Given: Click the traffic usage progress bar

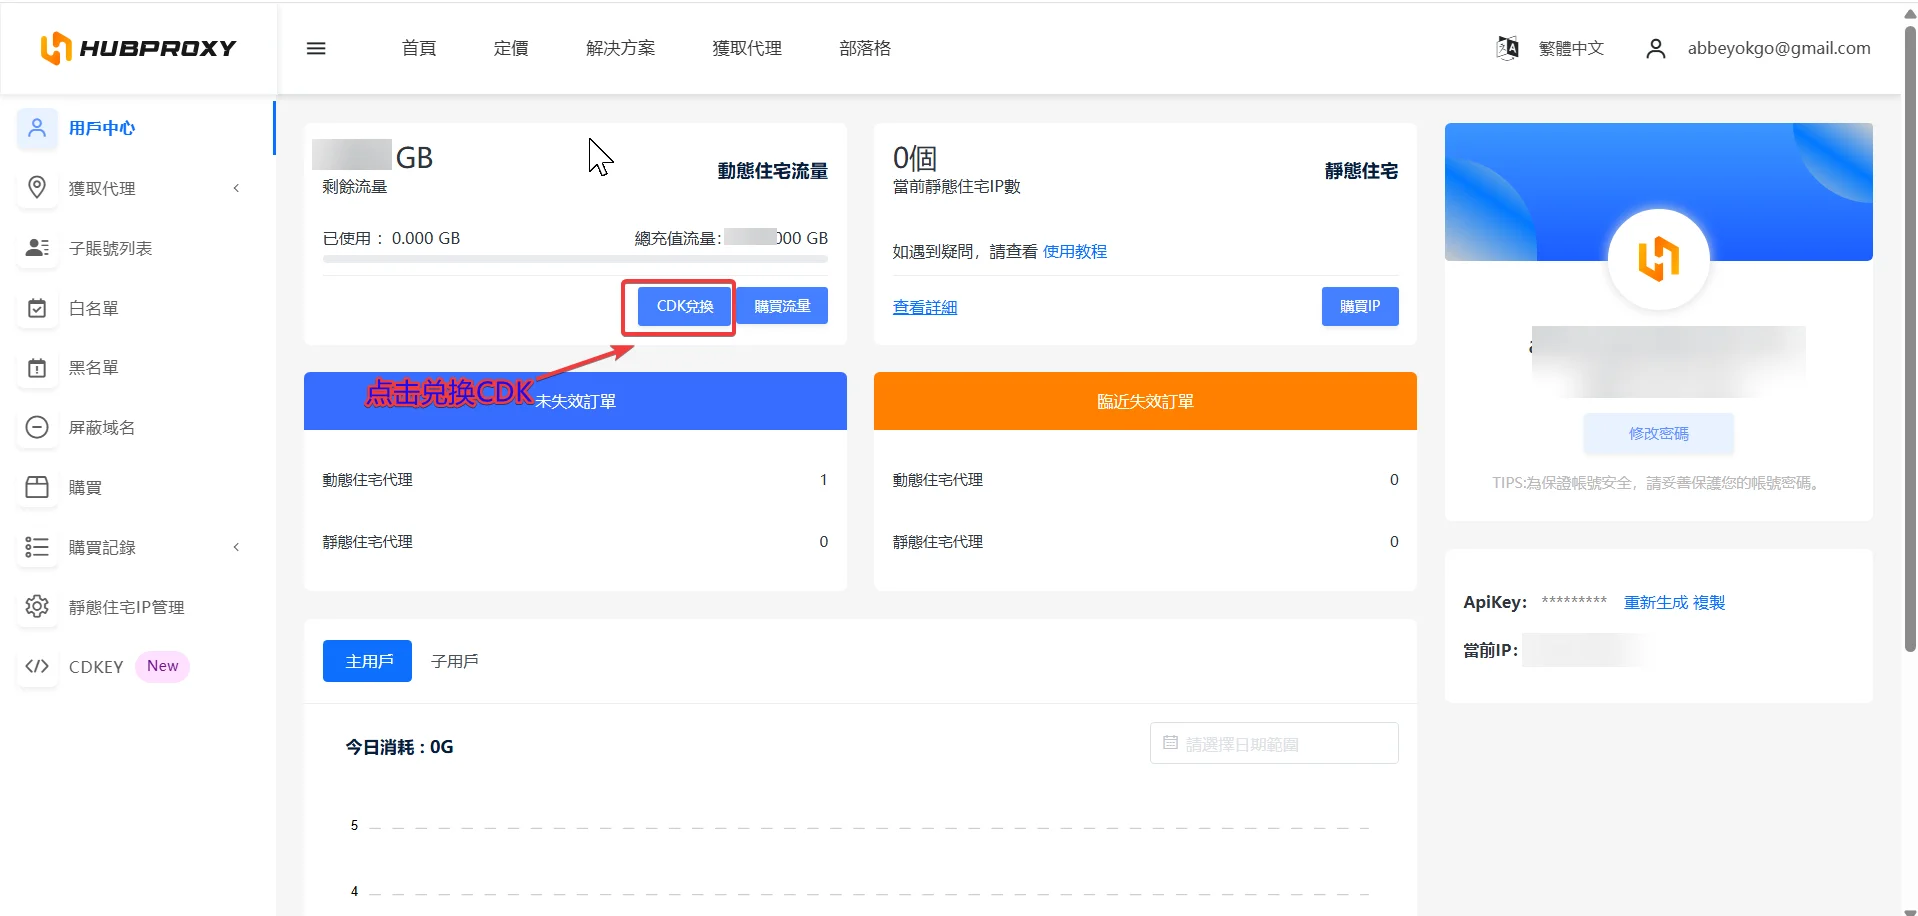Looking at the screenshot, I should coord(575,259).
